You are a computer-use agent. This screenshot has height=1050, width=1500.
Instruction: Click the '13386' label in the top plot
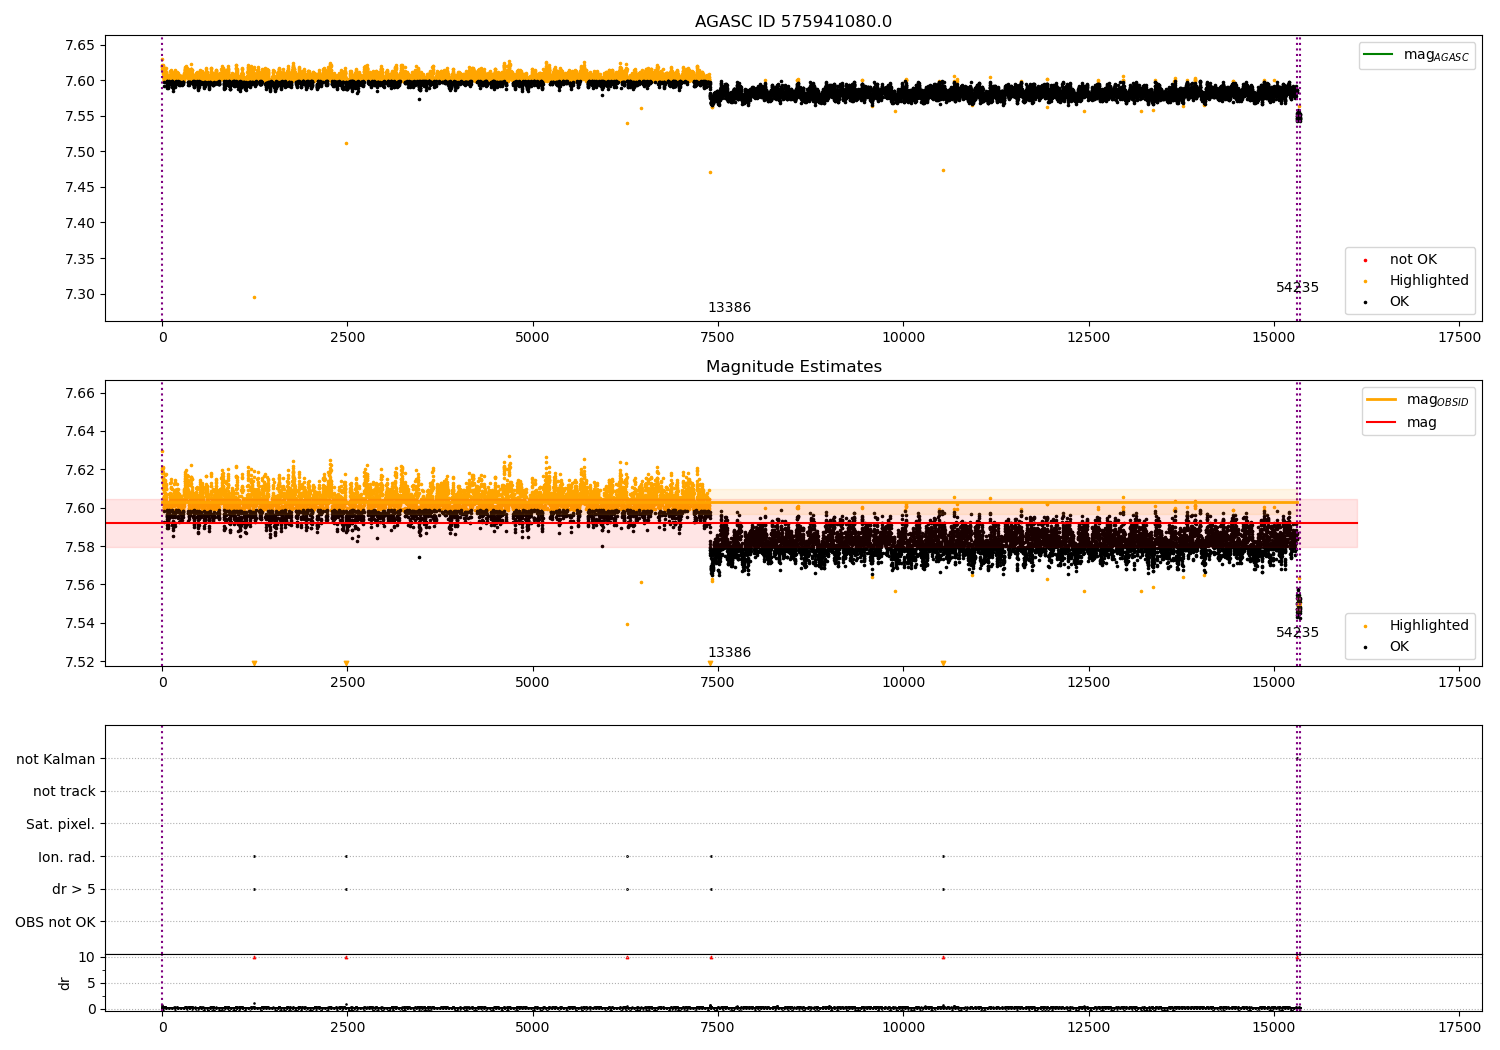point(729,308)
